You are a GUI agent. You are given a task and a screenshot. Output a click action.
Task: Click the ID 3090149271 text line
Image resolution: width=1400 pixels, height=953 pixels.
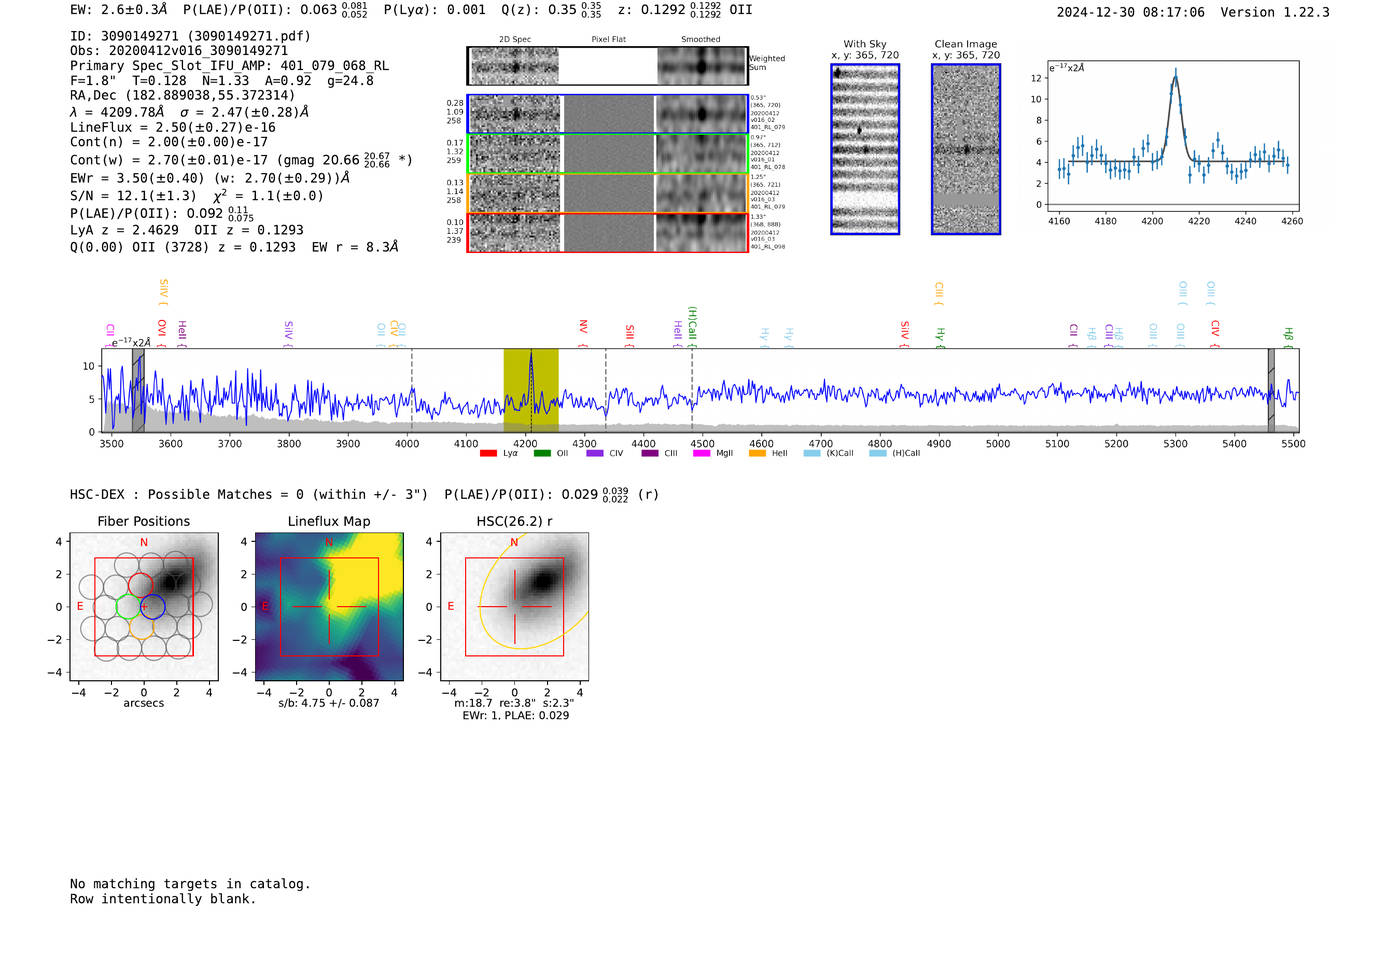tap(190, 36)
